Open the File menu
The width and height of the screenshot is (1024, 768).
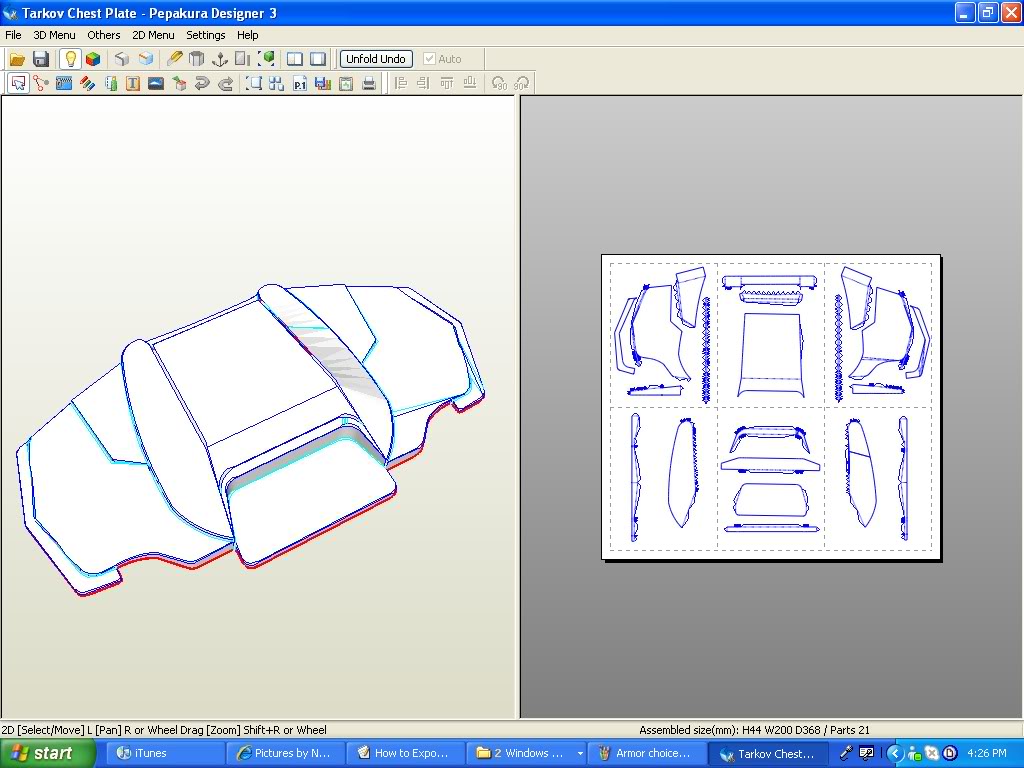click(13, 35)
